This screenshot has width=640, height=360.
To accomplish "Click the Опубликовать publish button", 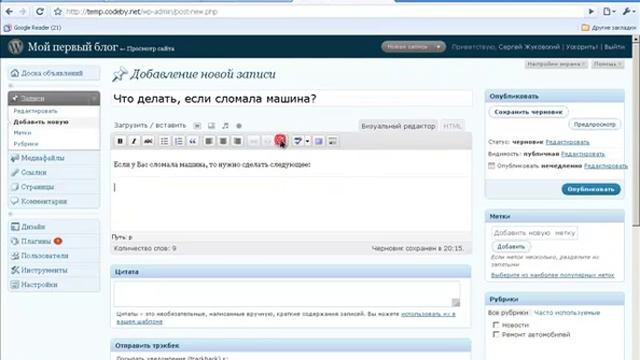I will click(591, 189).
